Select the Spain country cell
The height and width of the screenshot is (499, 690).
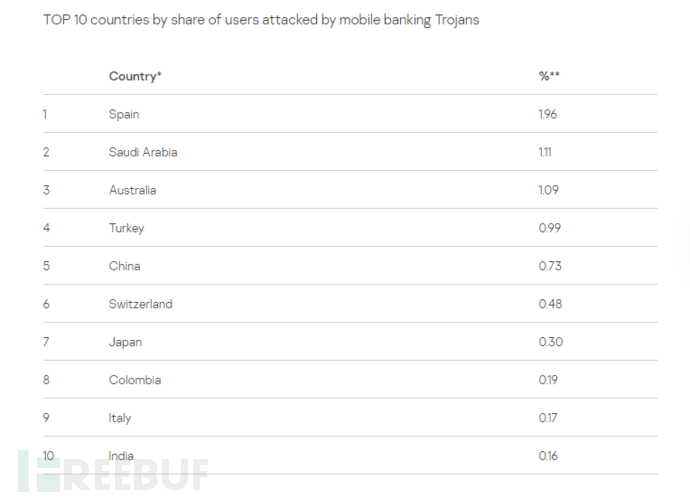124,114
